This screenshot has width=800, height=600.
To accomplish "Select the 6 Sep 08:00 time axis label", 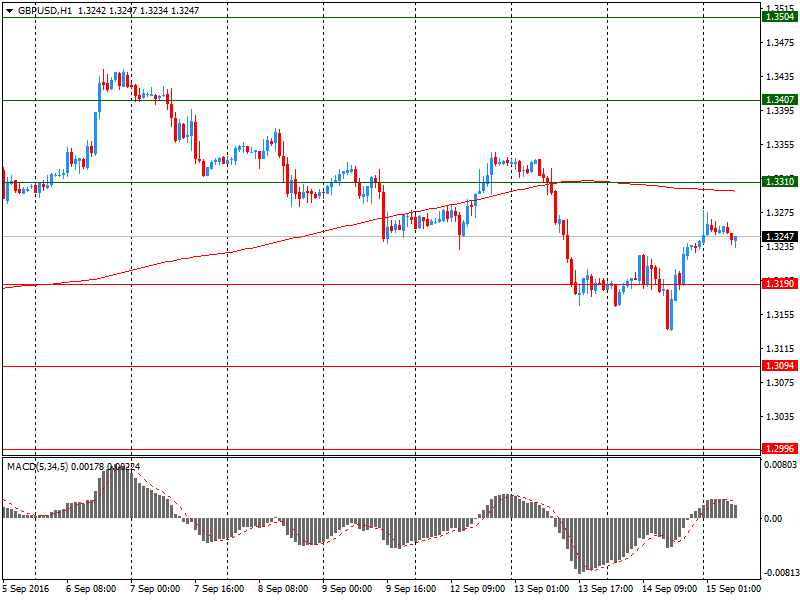I will [91, 589].
